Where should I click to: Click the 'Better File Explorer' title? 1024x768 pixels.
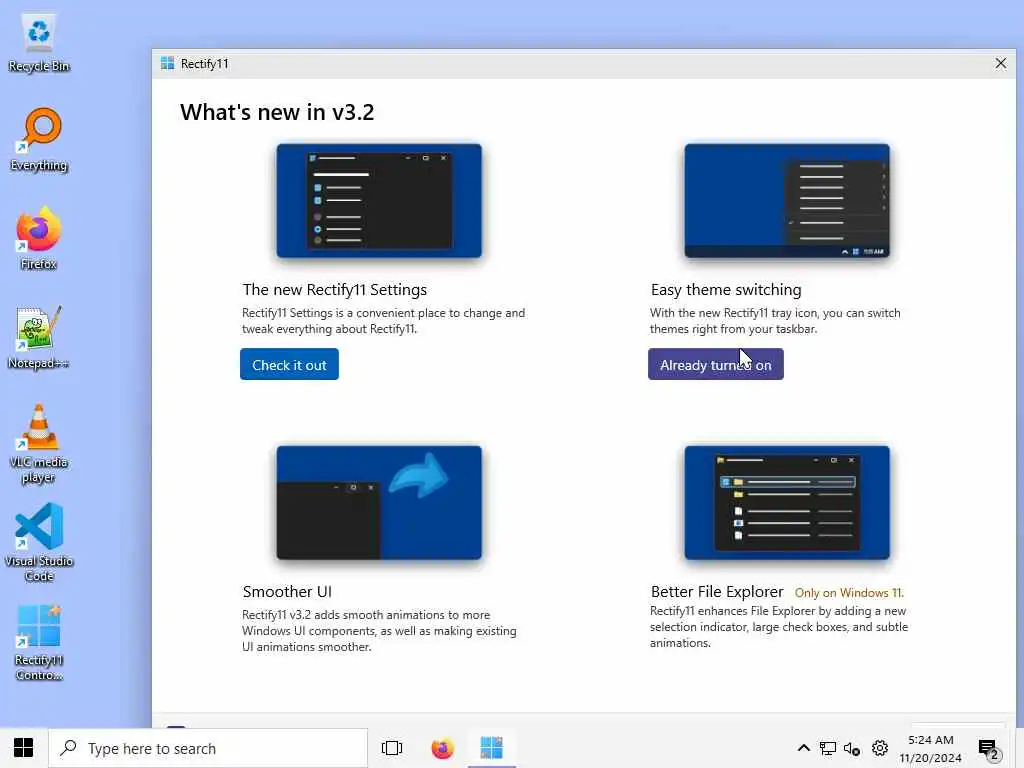click(x=717, y=592)
